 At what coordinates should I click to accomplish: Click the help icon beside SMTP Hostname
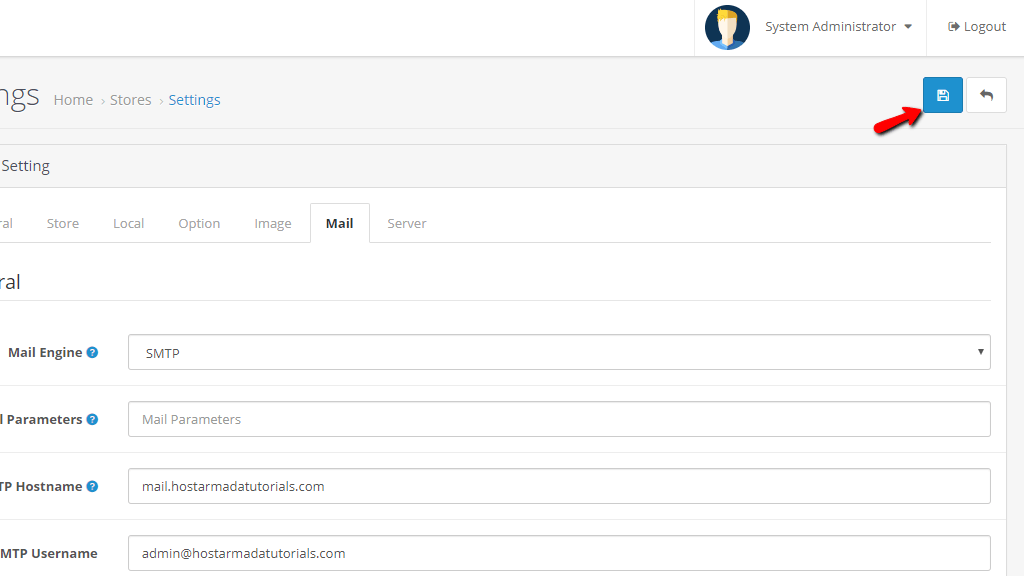[92, 487]
